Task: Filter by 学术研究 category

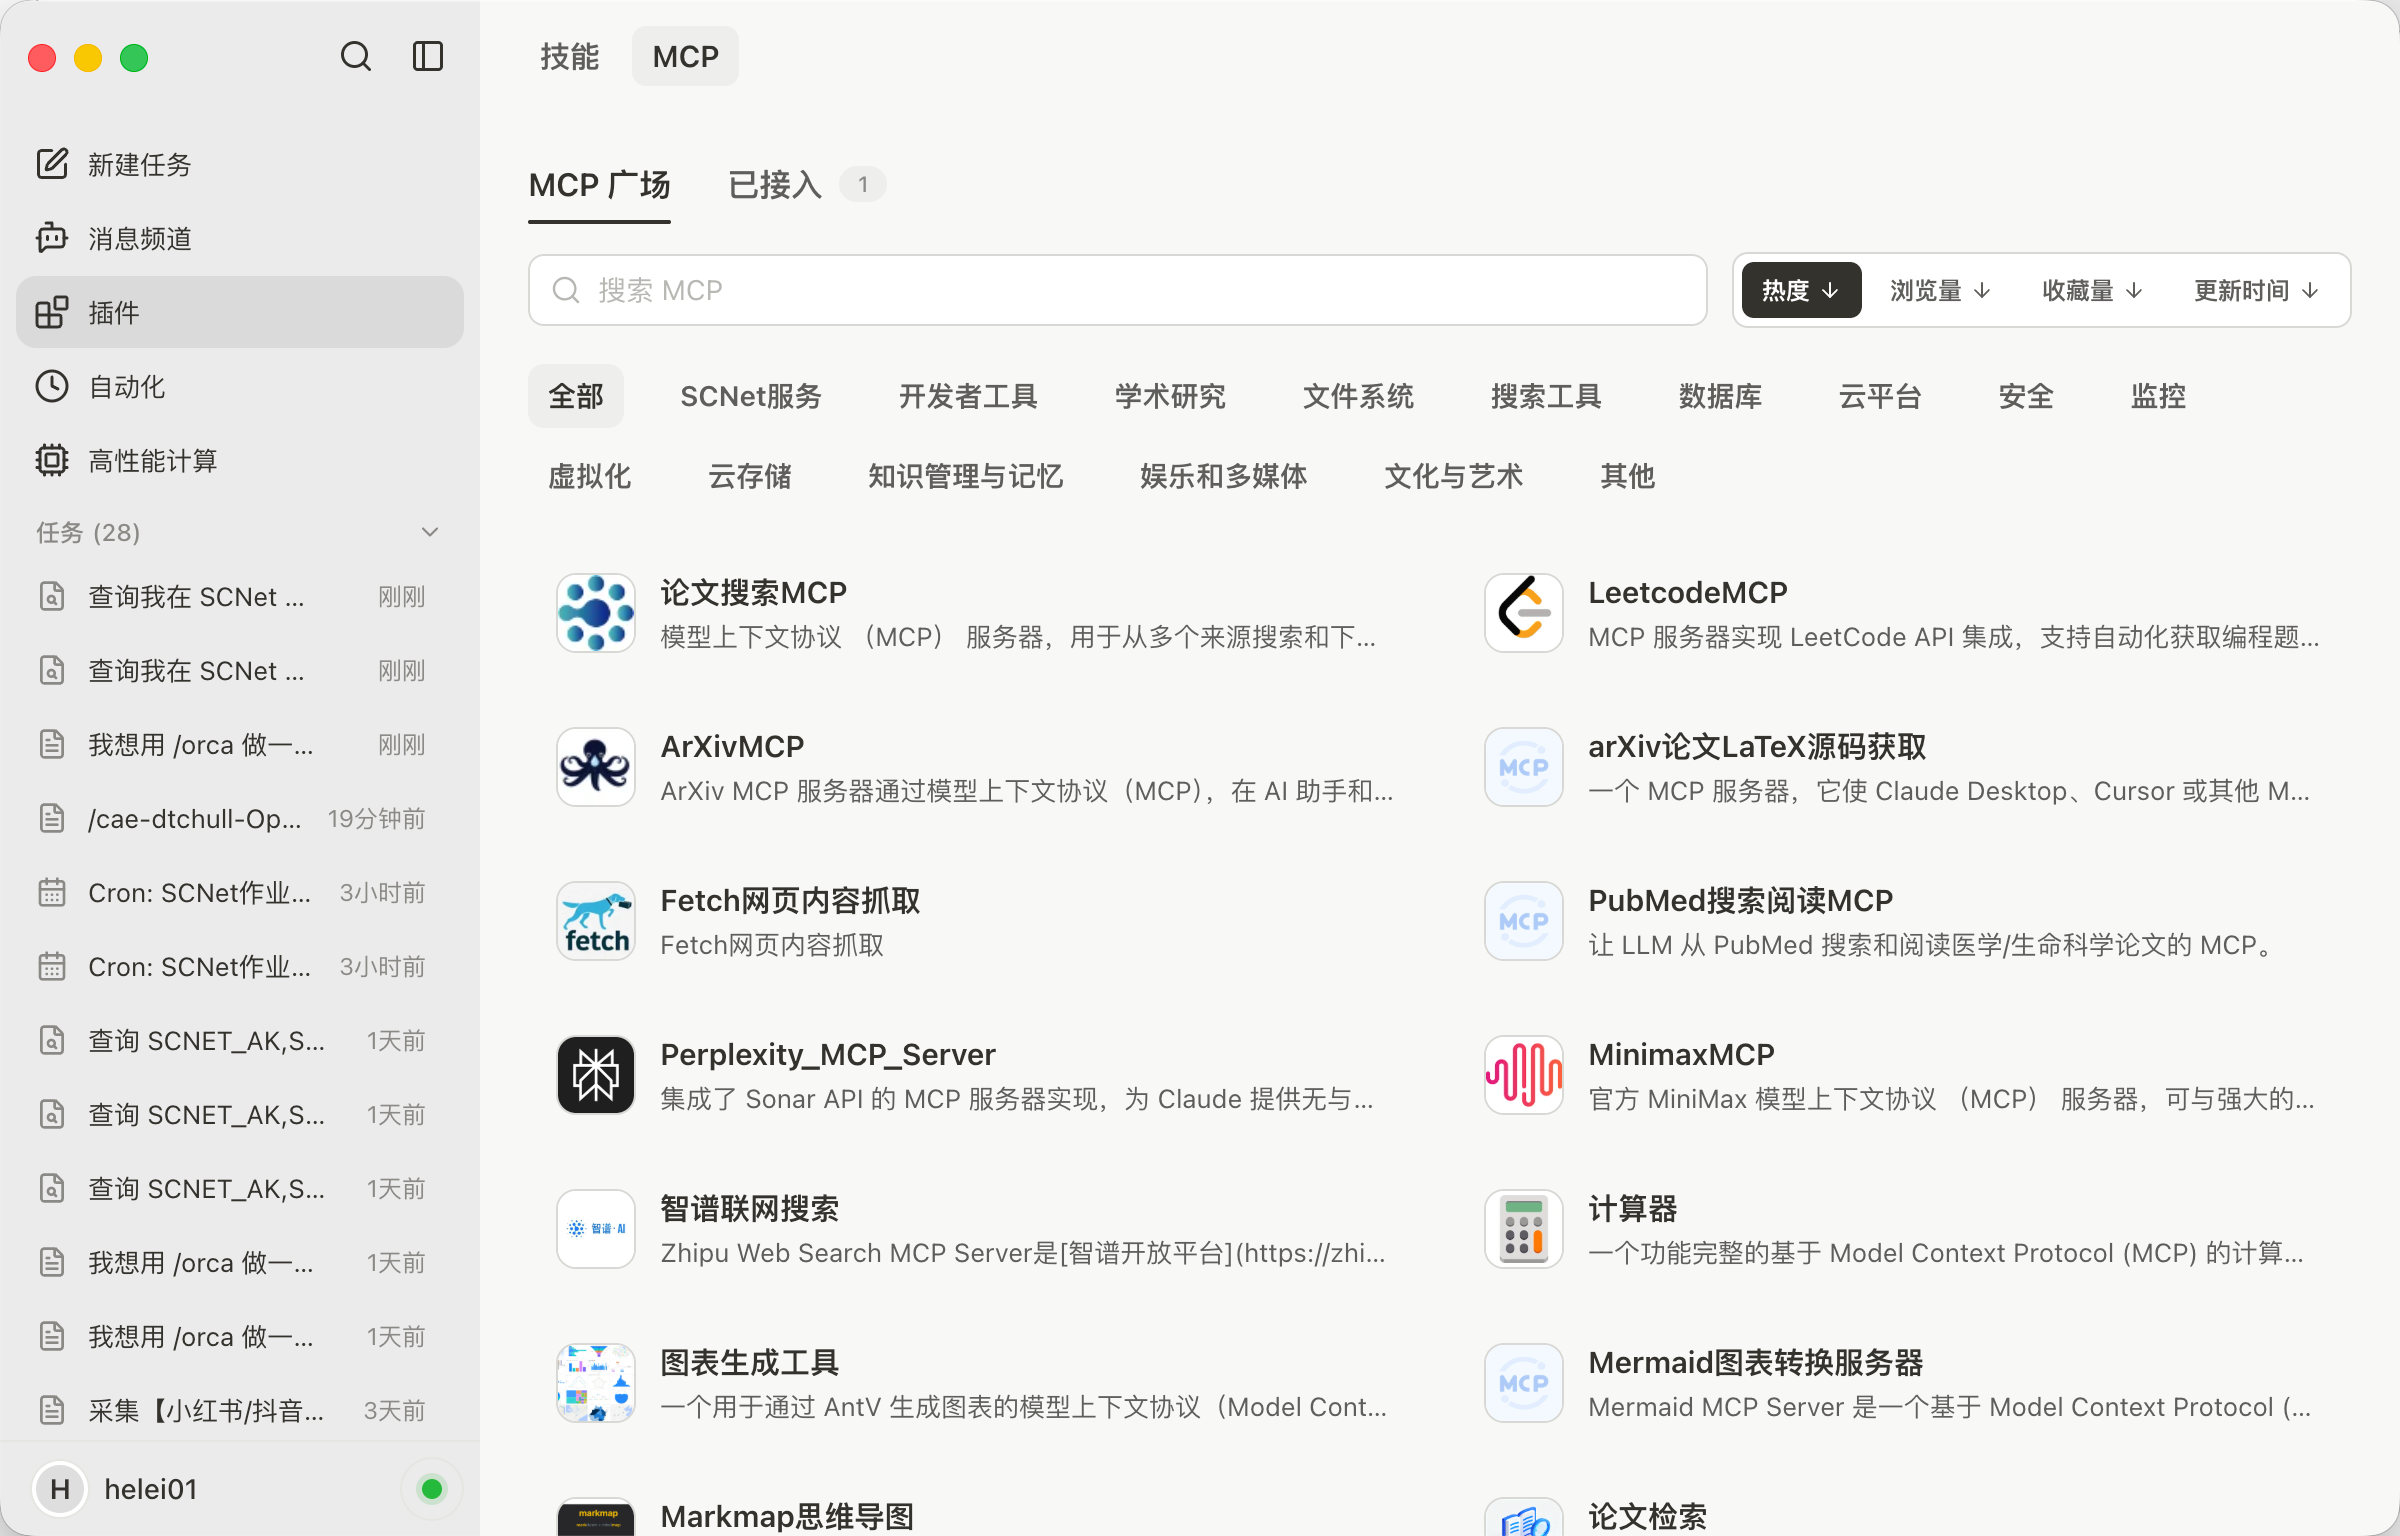Action: tap(1170, 396)
